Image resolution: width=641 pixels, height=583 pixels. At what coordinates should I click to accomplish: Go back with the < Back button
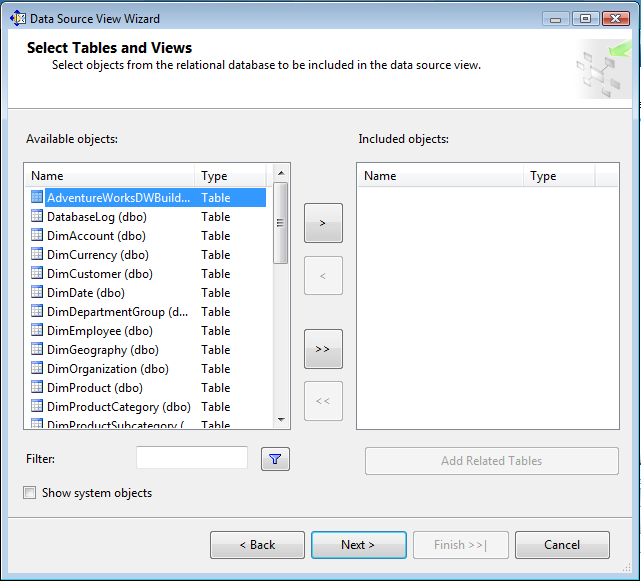coord(258,545)
